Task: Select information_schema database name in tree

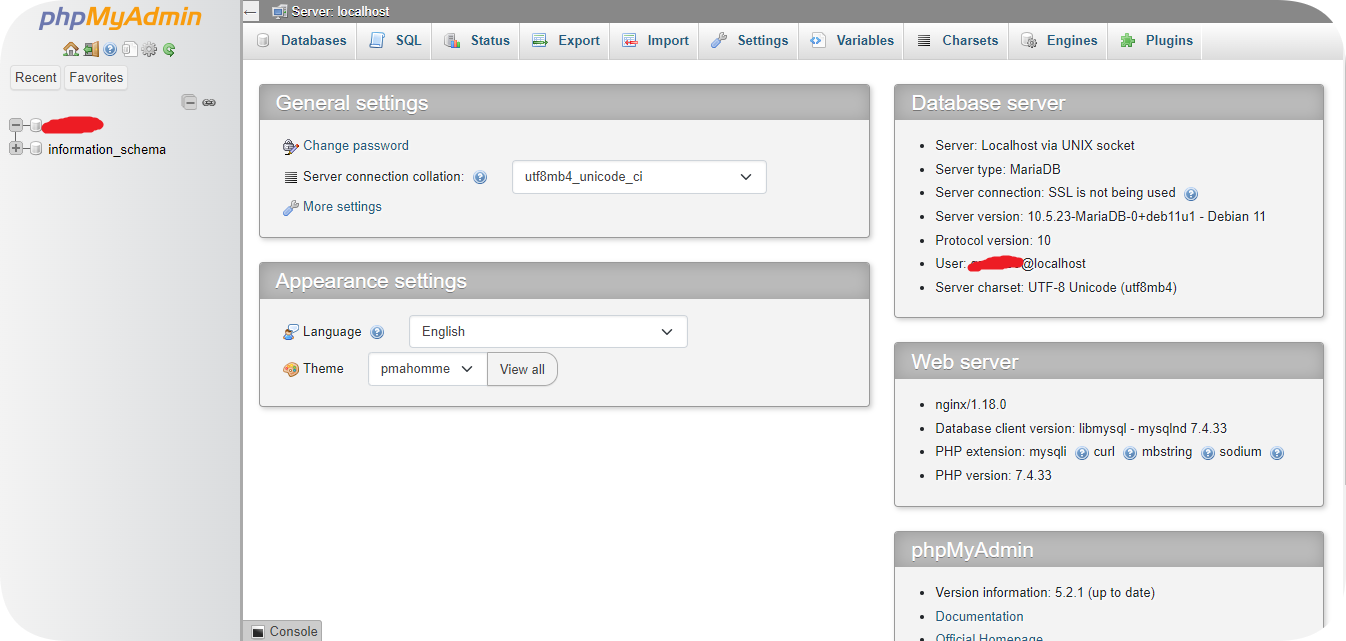Action: (107, 150)
